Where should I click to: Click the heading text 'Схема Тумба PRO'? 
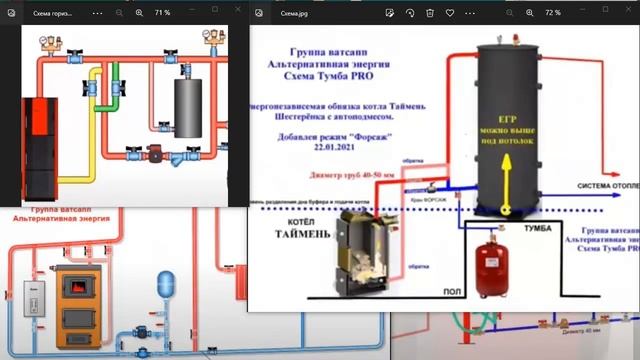tap(328, 76)
